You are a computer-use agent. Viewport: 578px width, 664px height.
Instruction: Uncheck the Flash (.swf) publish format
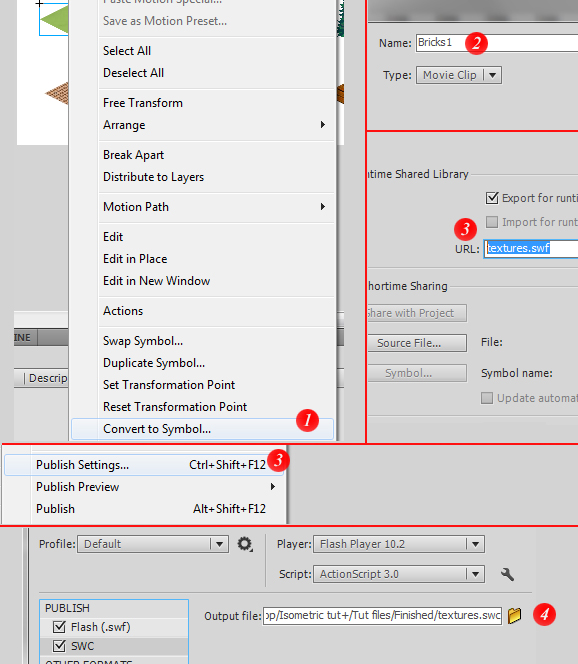(x=59, y=626)
